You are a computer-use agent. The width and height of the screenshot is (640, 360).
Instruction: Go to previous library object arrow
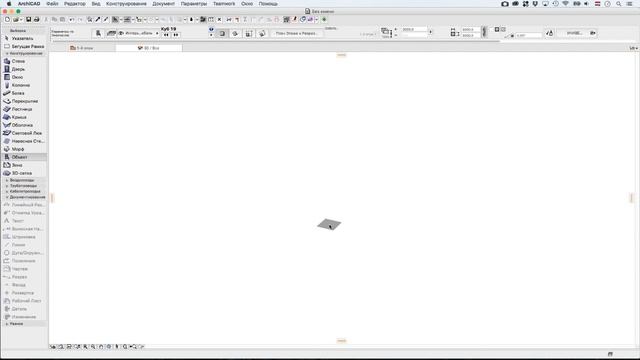click(x=166, y=35)
